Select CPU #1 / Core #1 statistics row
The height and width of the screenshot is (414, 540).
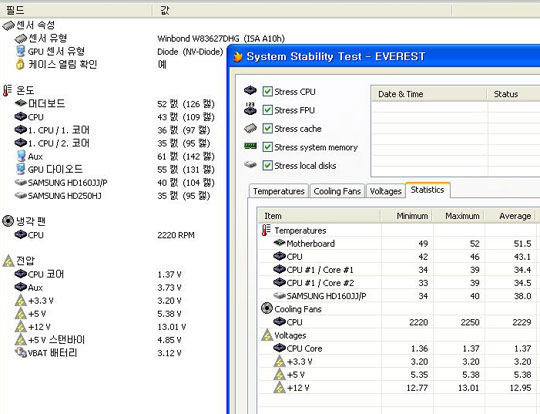tap(396, 270)
